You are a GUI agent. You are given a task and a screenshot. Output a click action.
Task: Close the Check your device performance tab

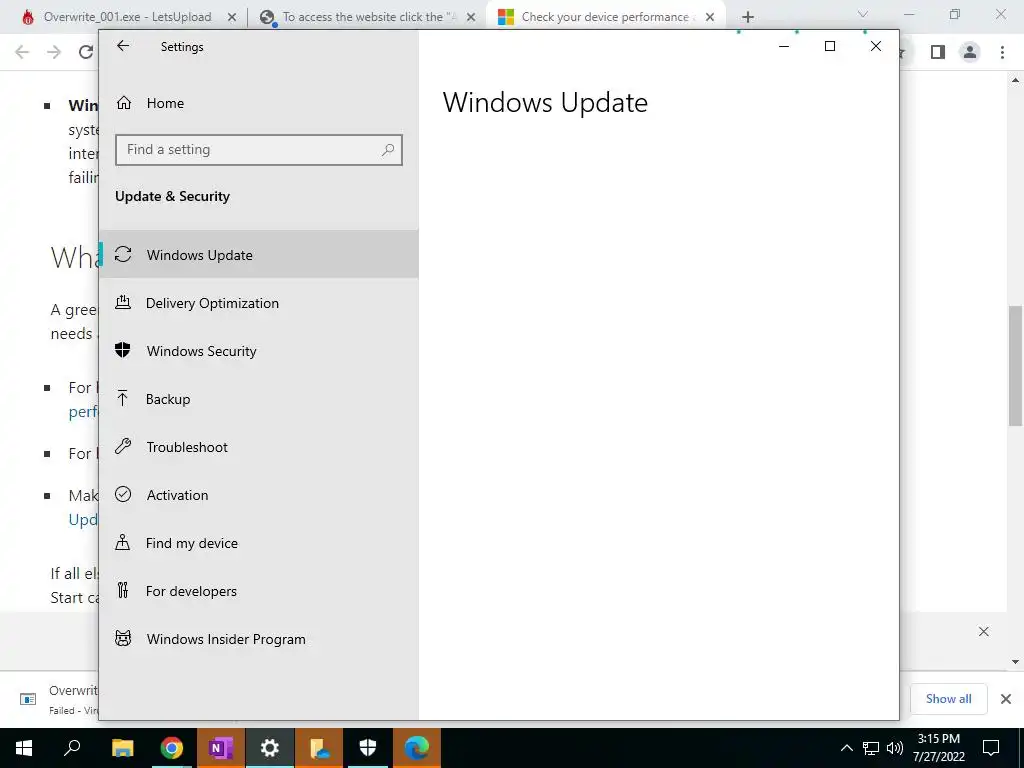tap(710, 18)
